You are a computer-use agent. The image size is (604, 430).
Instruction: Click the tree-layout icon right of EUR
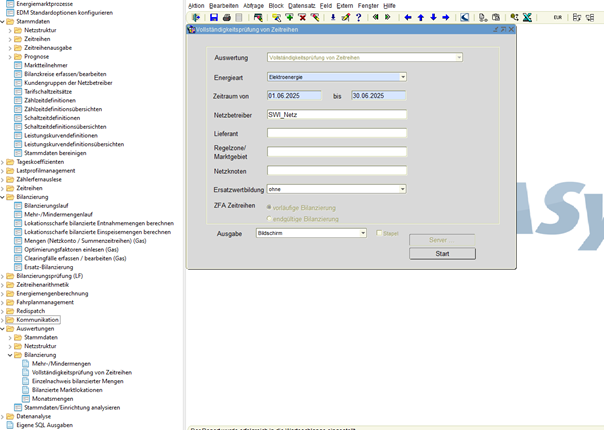pyautogui.click(x=577, y=17)
